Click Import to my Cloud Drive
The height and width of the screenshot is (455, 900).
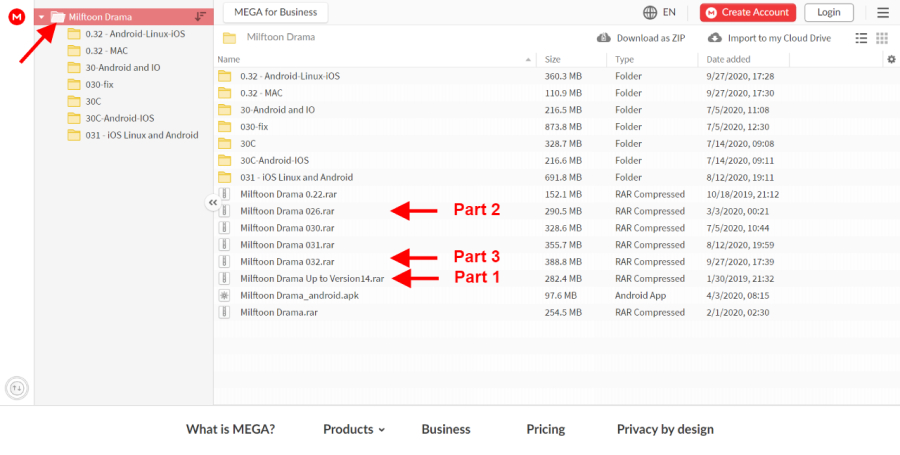pyautogui.click(x=779, y=38)
